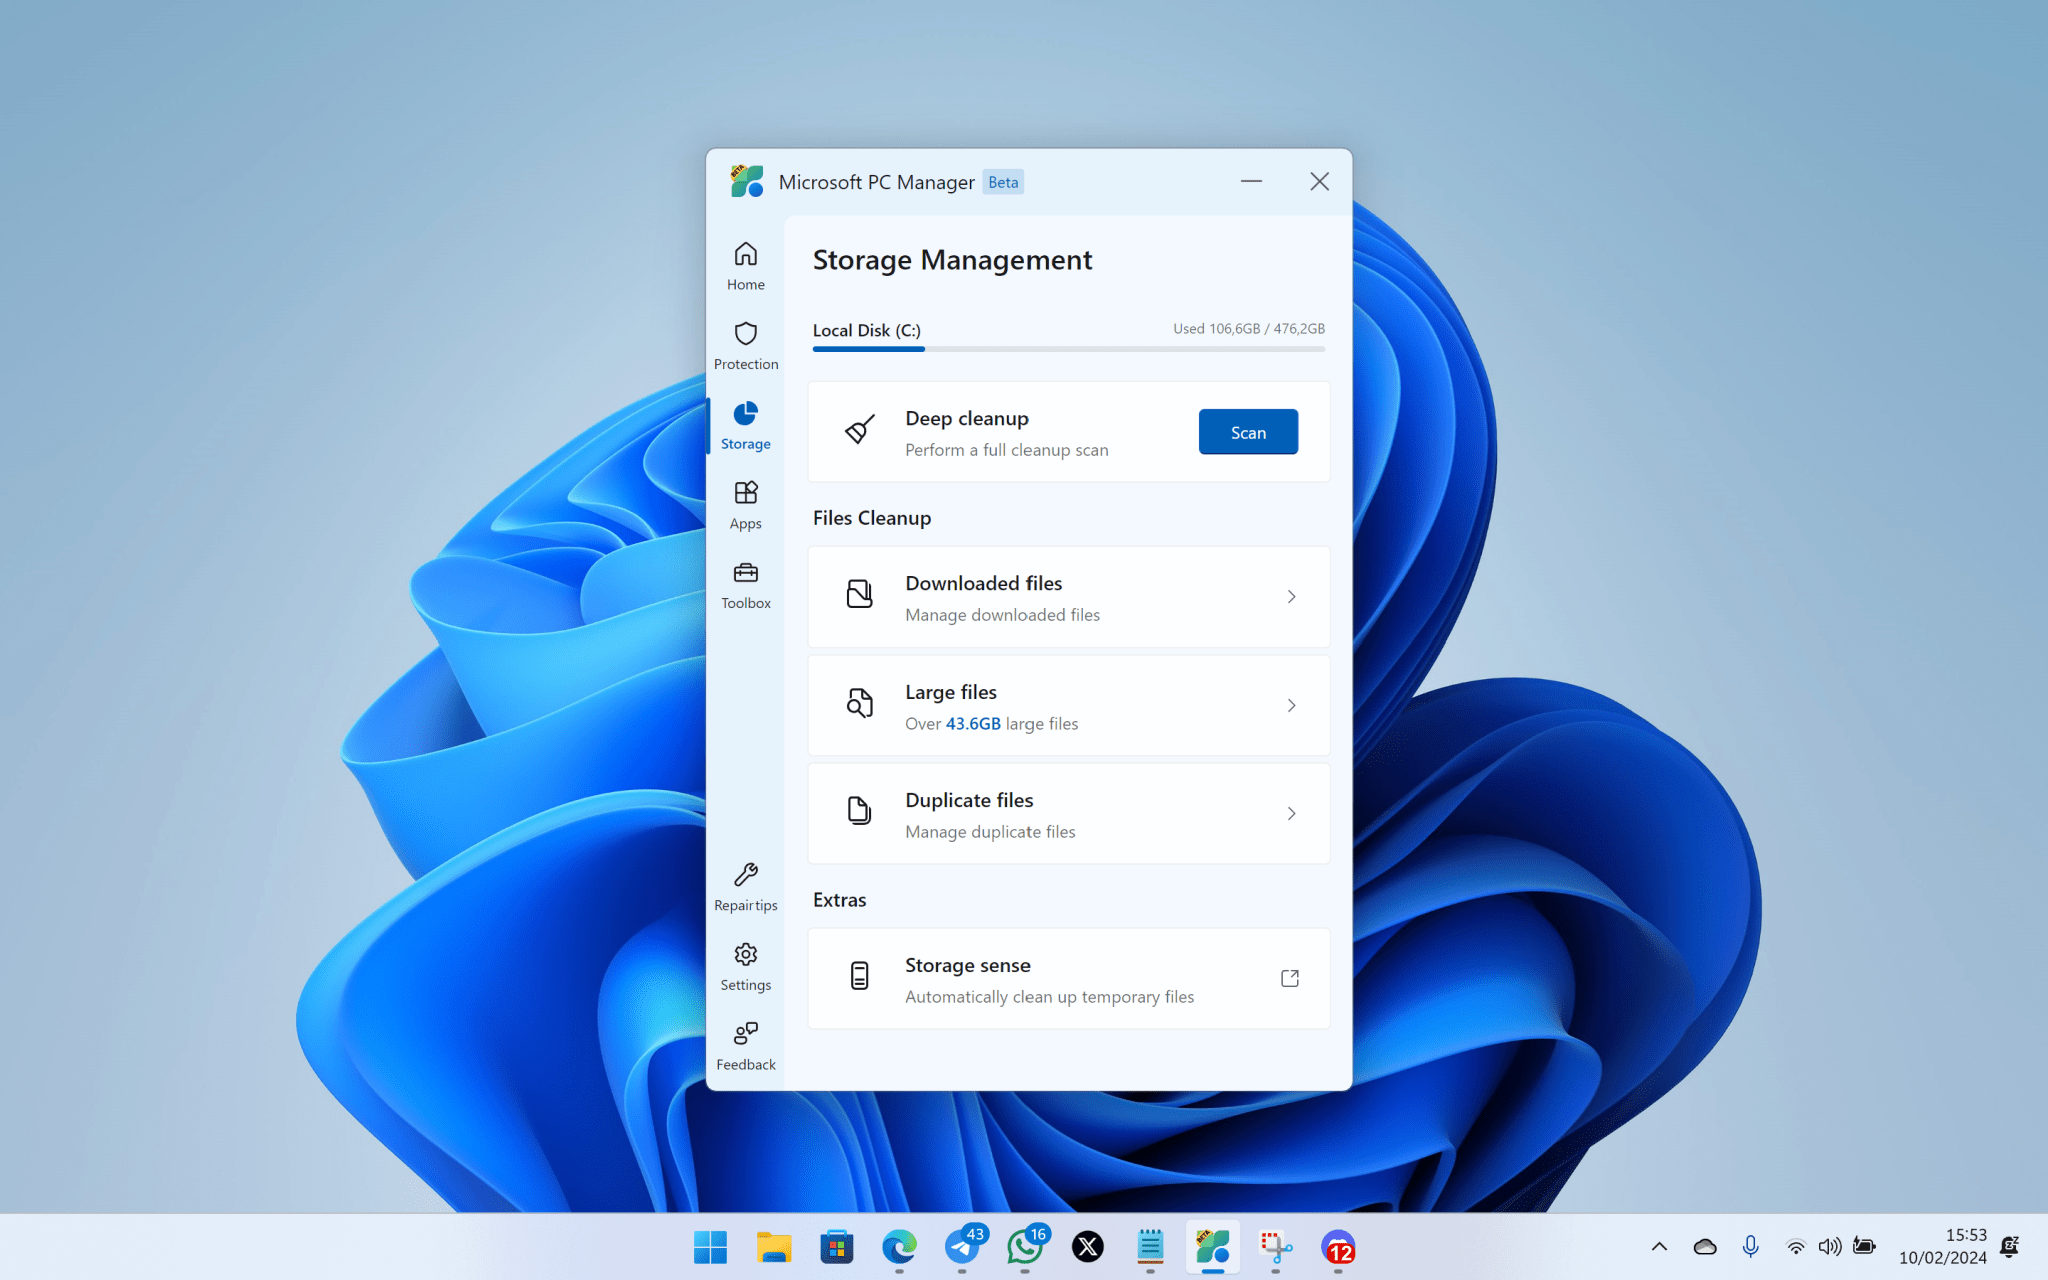Open the Toolbox panel
This screenshot has height=1280, width=2048.
click(745, 583)
